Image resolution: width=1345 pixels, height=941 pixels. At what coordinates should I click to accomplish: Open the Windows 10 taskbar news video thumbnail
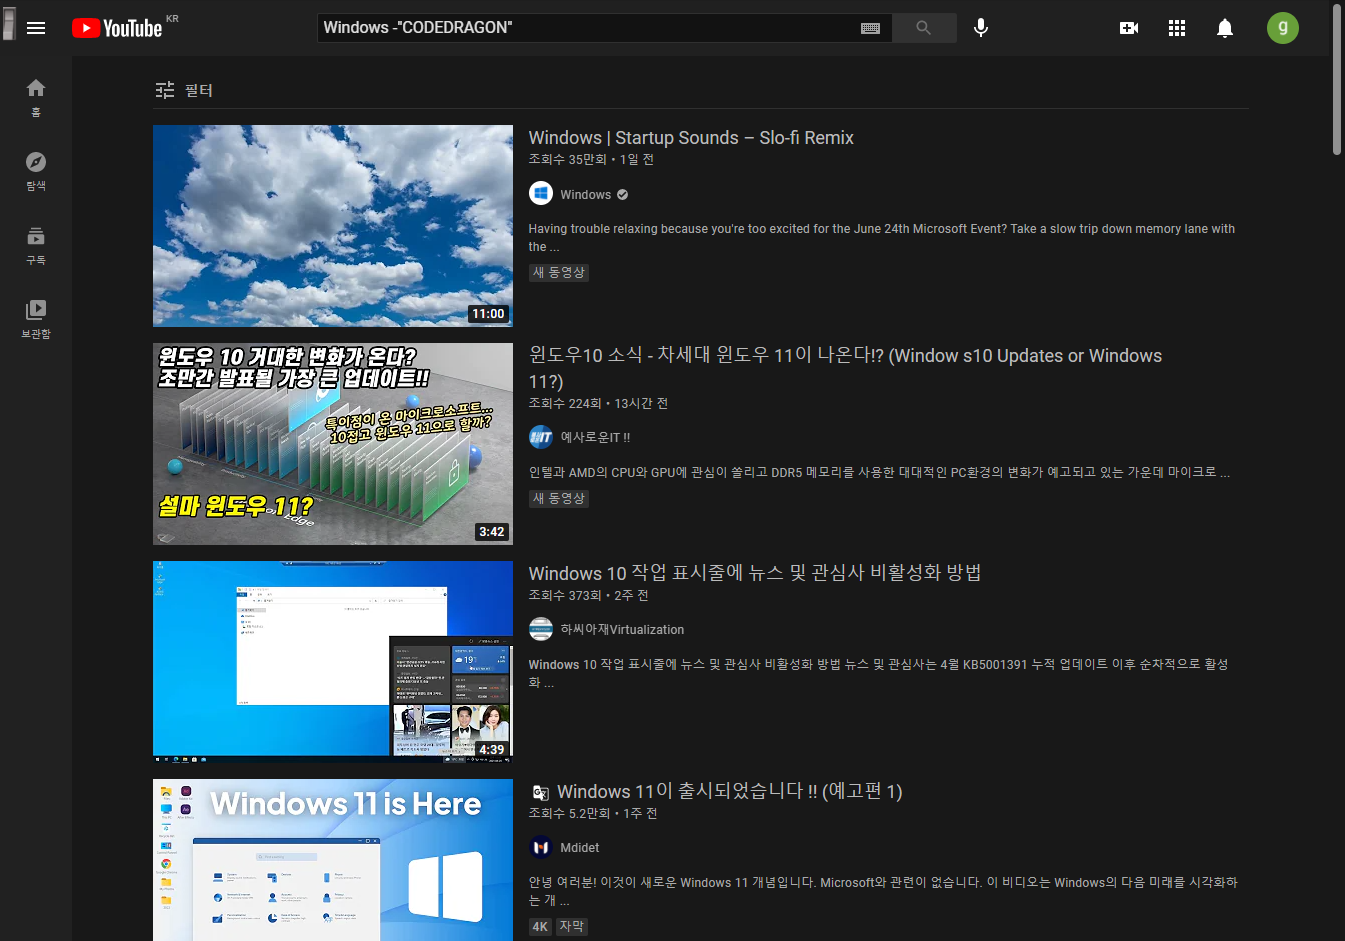click(x=333, y=662)
